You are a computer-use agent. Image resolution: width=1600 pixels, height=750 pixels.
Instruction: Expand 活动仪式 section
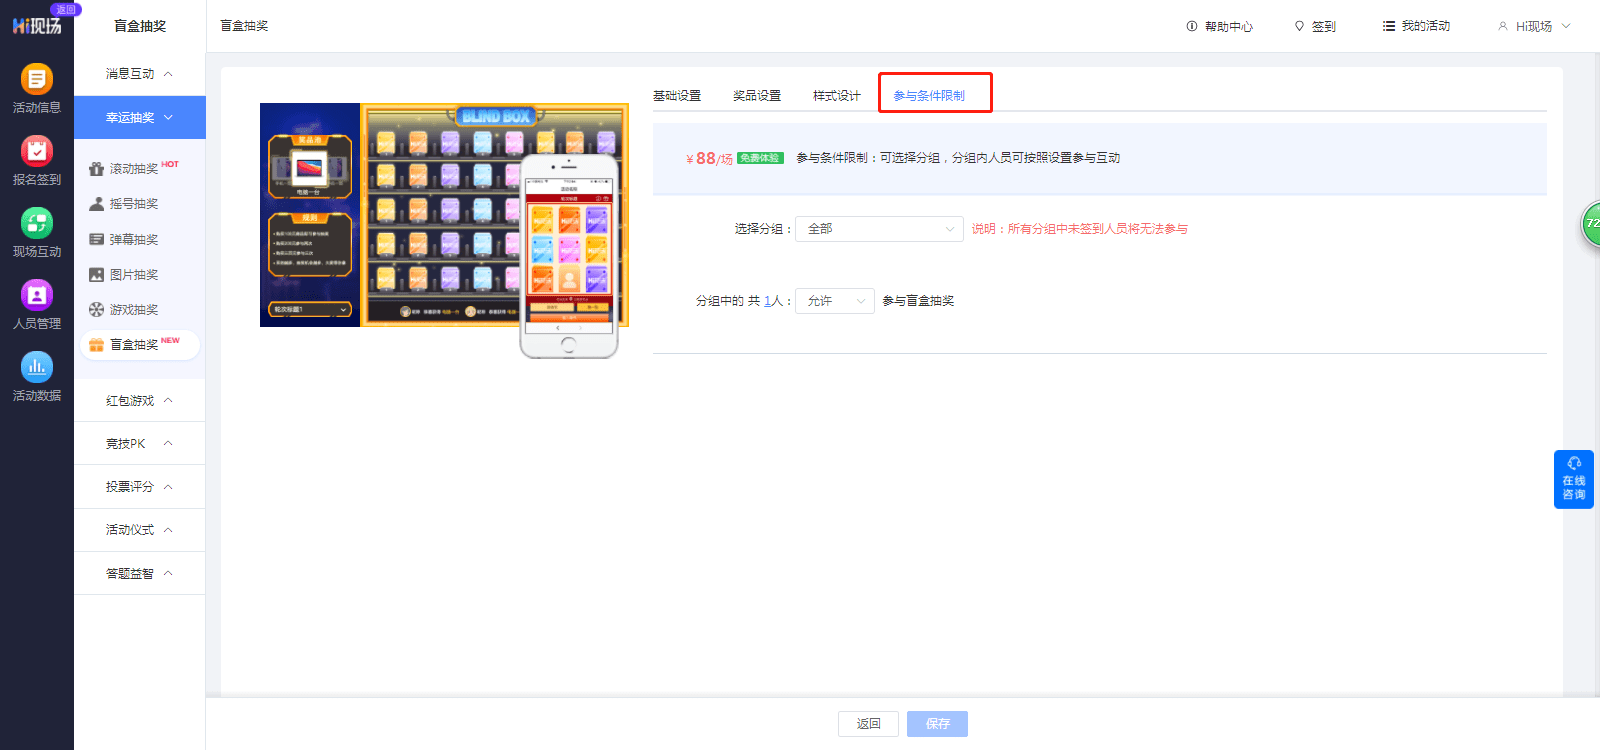[140, 530]
